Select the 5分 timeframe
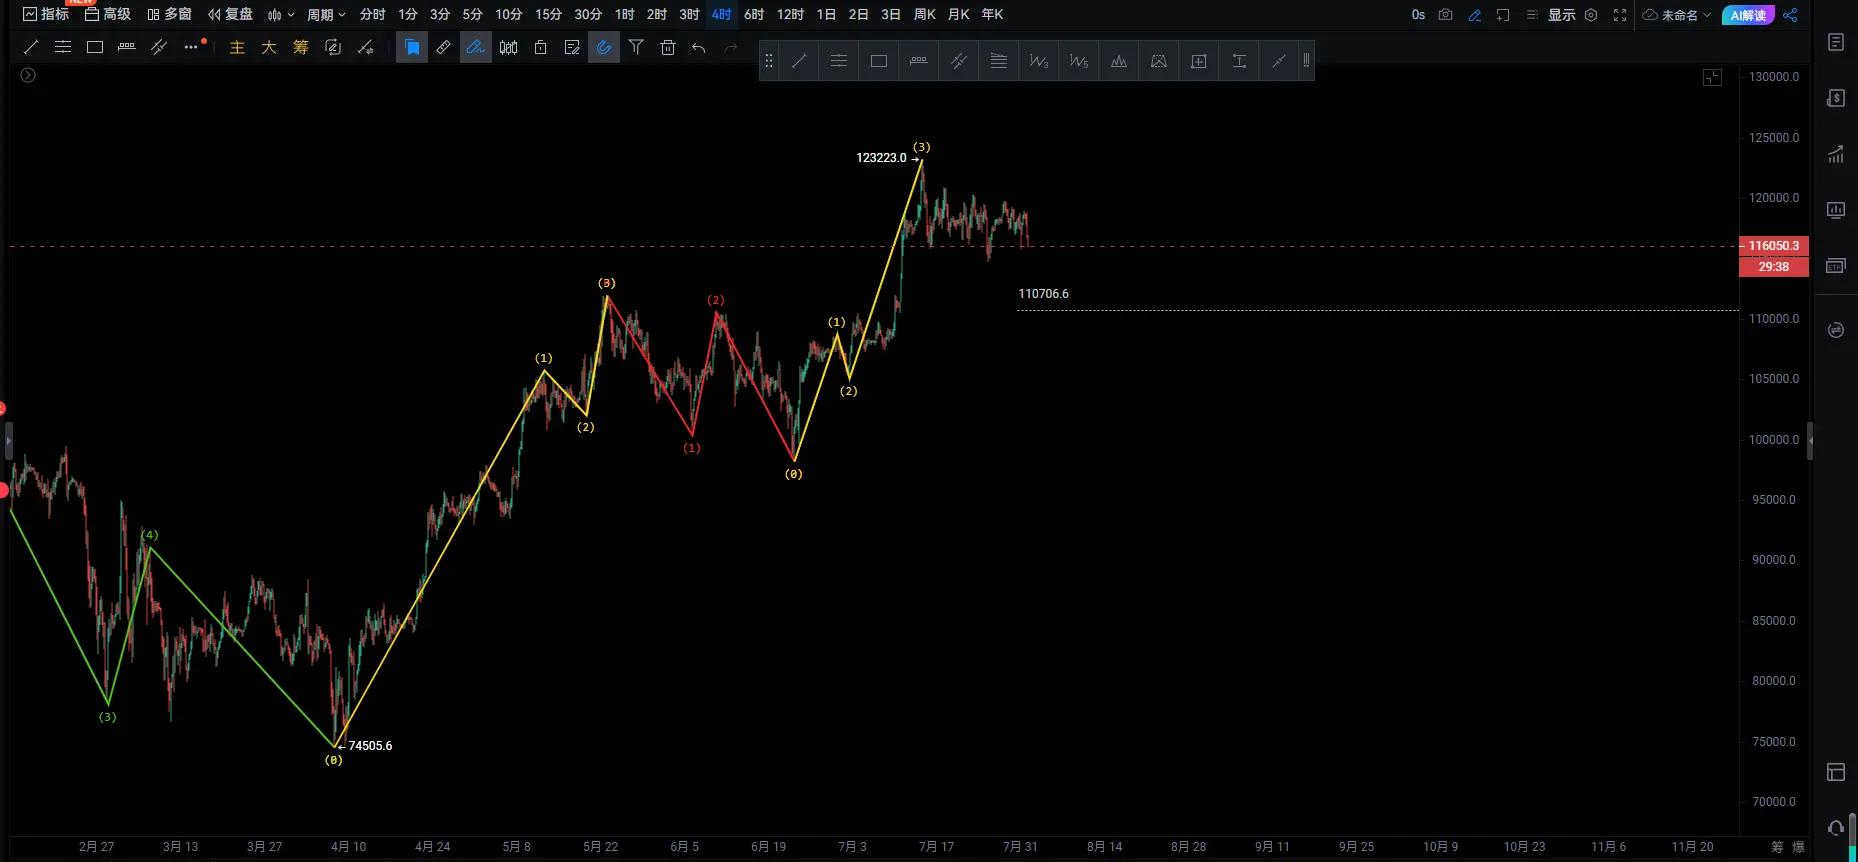Image resolution: width=1858 pixels, height=862 pixels. [472, 14]
